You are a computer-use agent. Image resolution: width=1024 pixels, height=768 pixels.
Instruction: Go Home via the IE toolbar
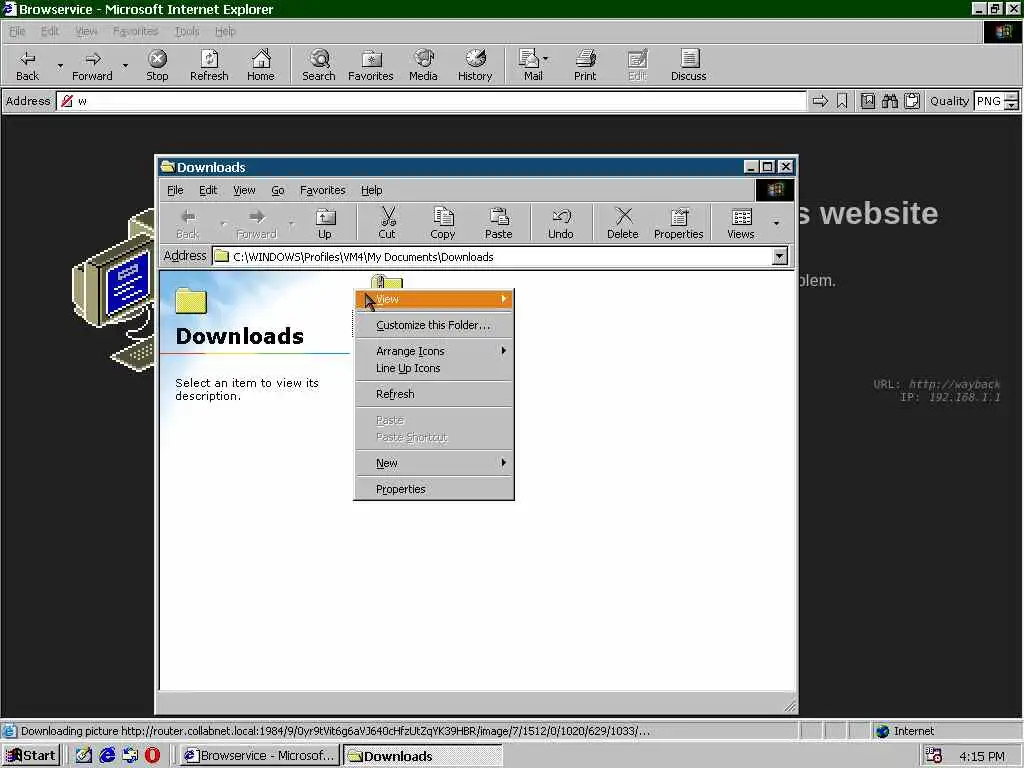pyautogui.click(x=261, y=65)
